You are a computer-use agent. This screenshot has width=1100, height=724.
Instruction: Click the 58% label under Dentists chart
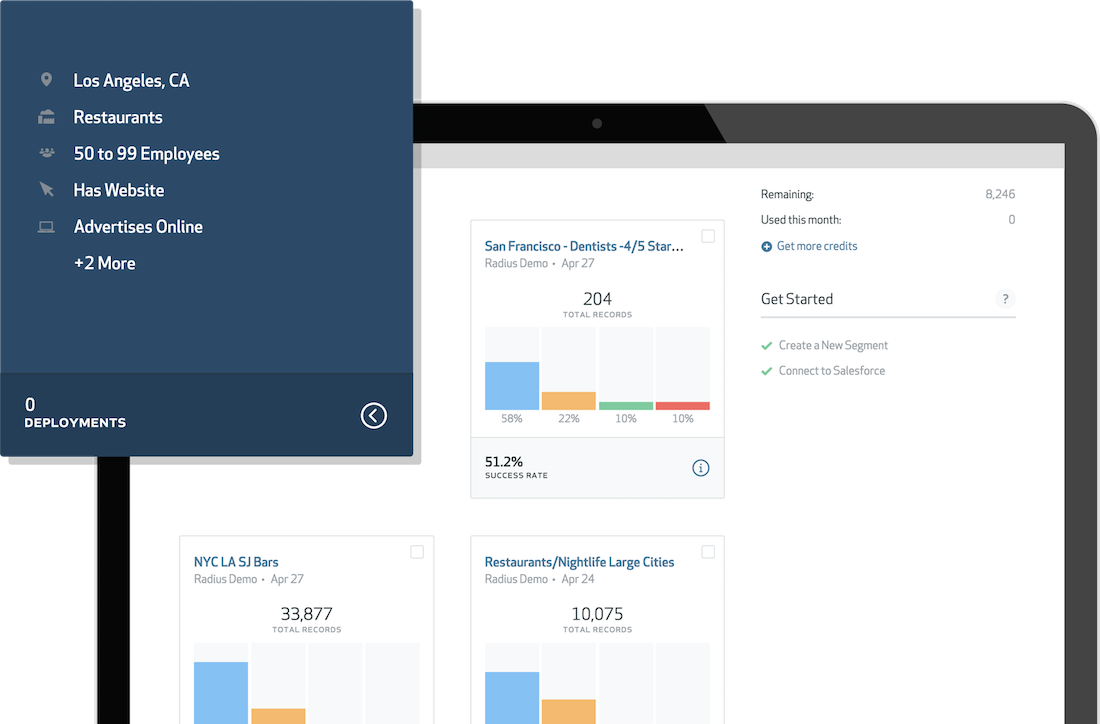point(512,419)
